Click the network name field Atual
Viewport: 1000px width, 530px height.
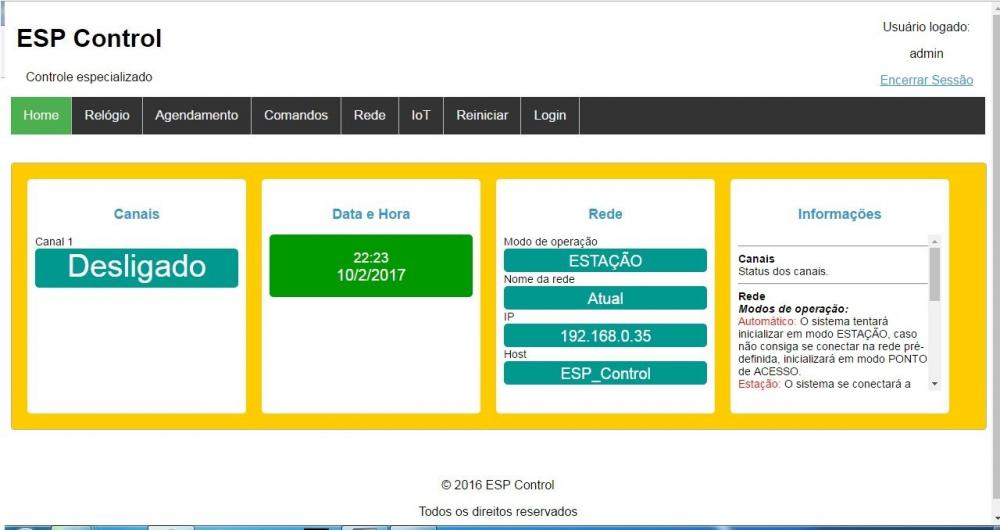tap(605, 298)
